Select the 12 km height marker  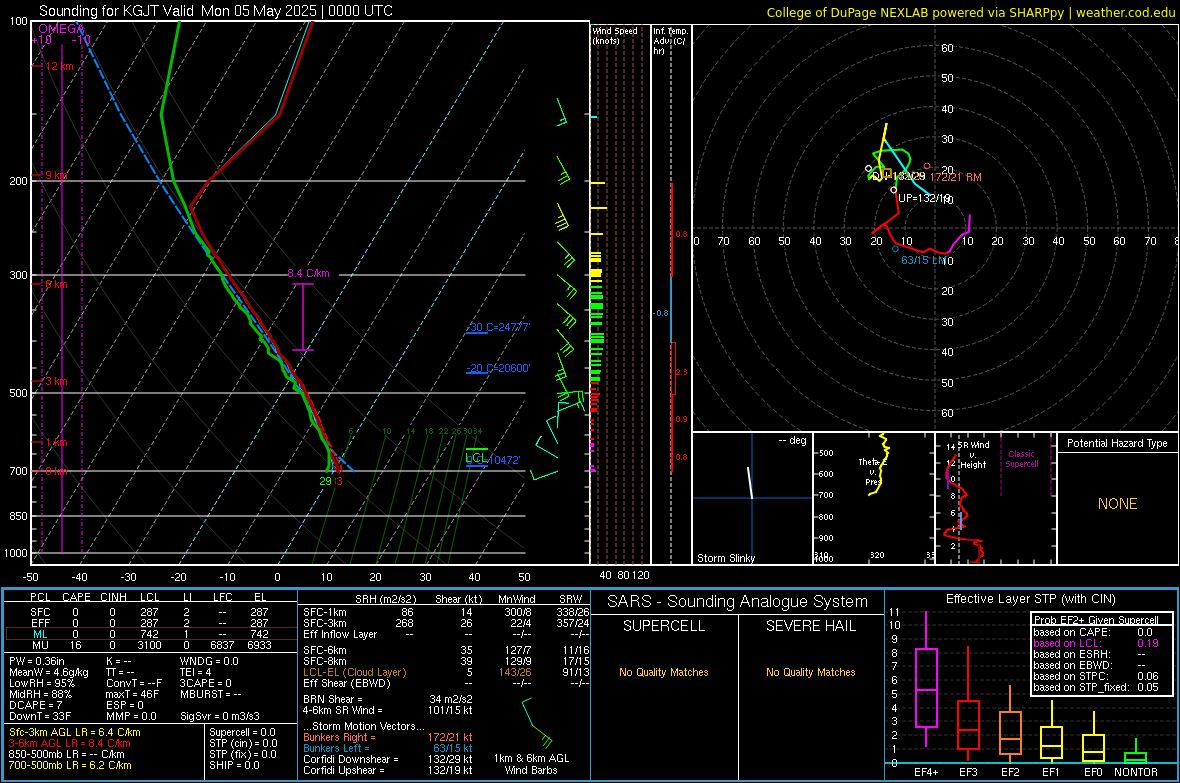[x=57, y=66]
